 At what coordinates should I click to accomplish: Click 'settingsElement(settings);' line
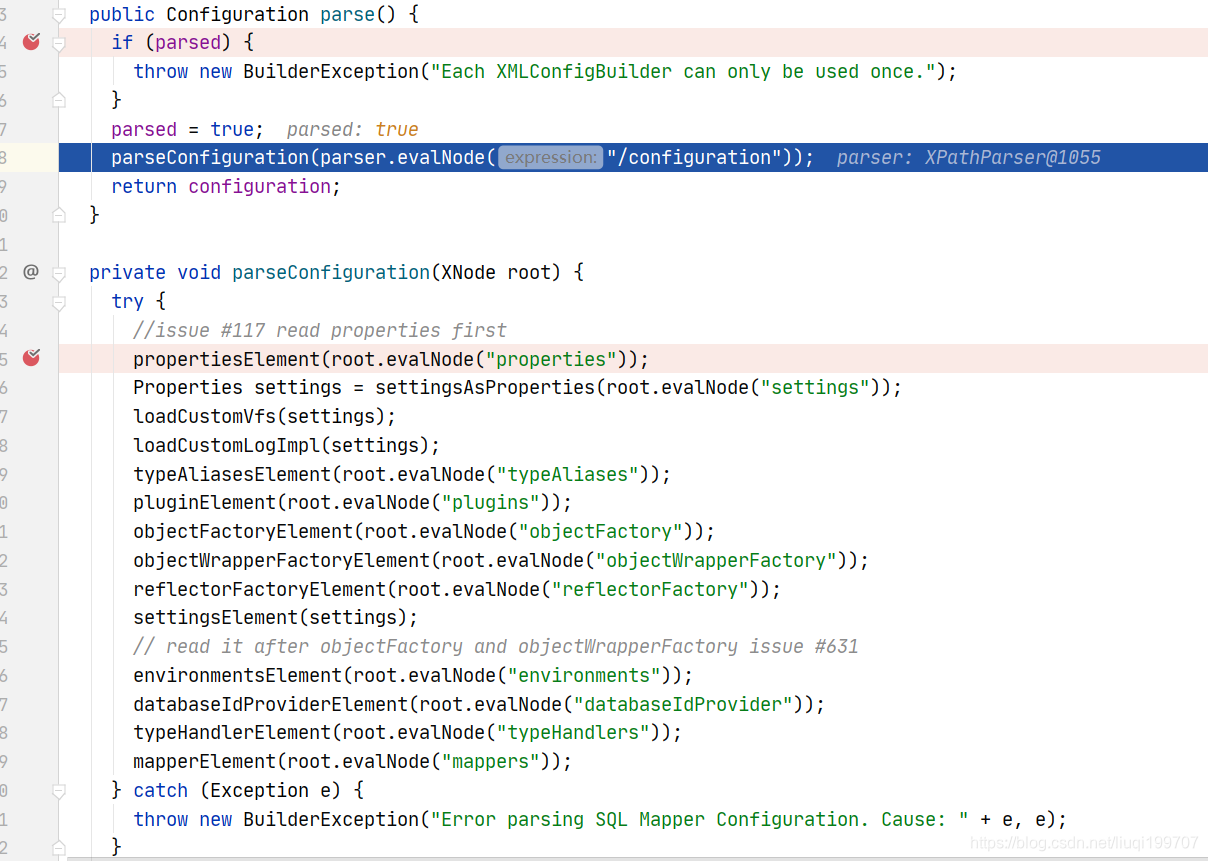click(x=276, y=617)
